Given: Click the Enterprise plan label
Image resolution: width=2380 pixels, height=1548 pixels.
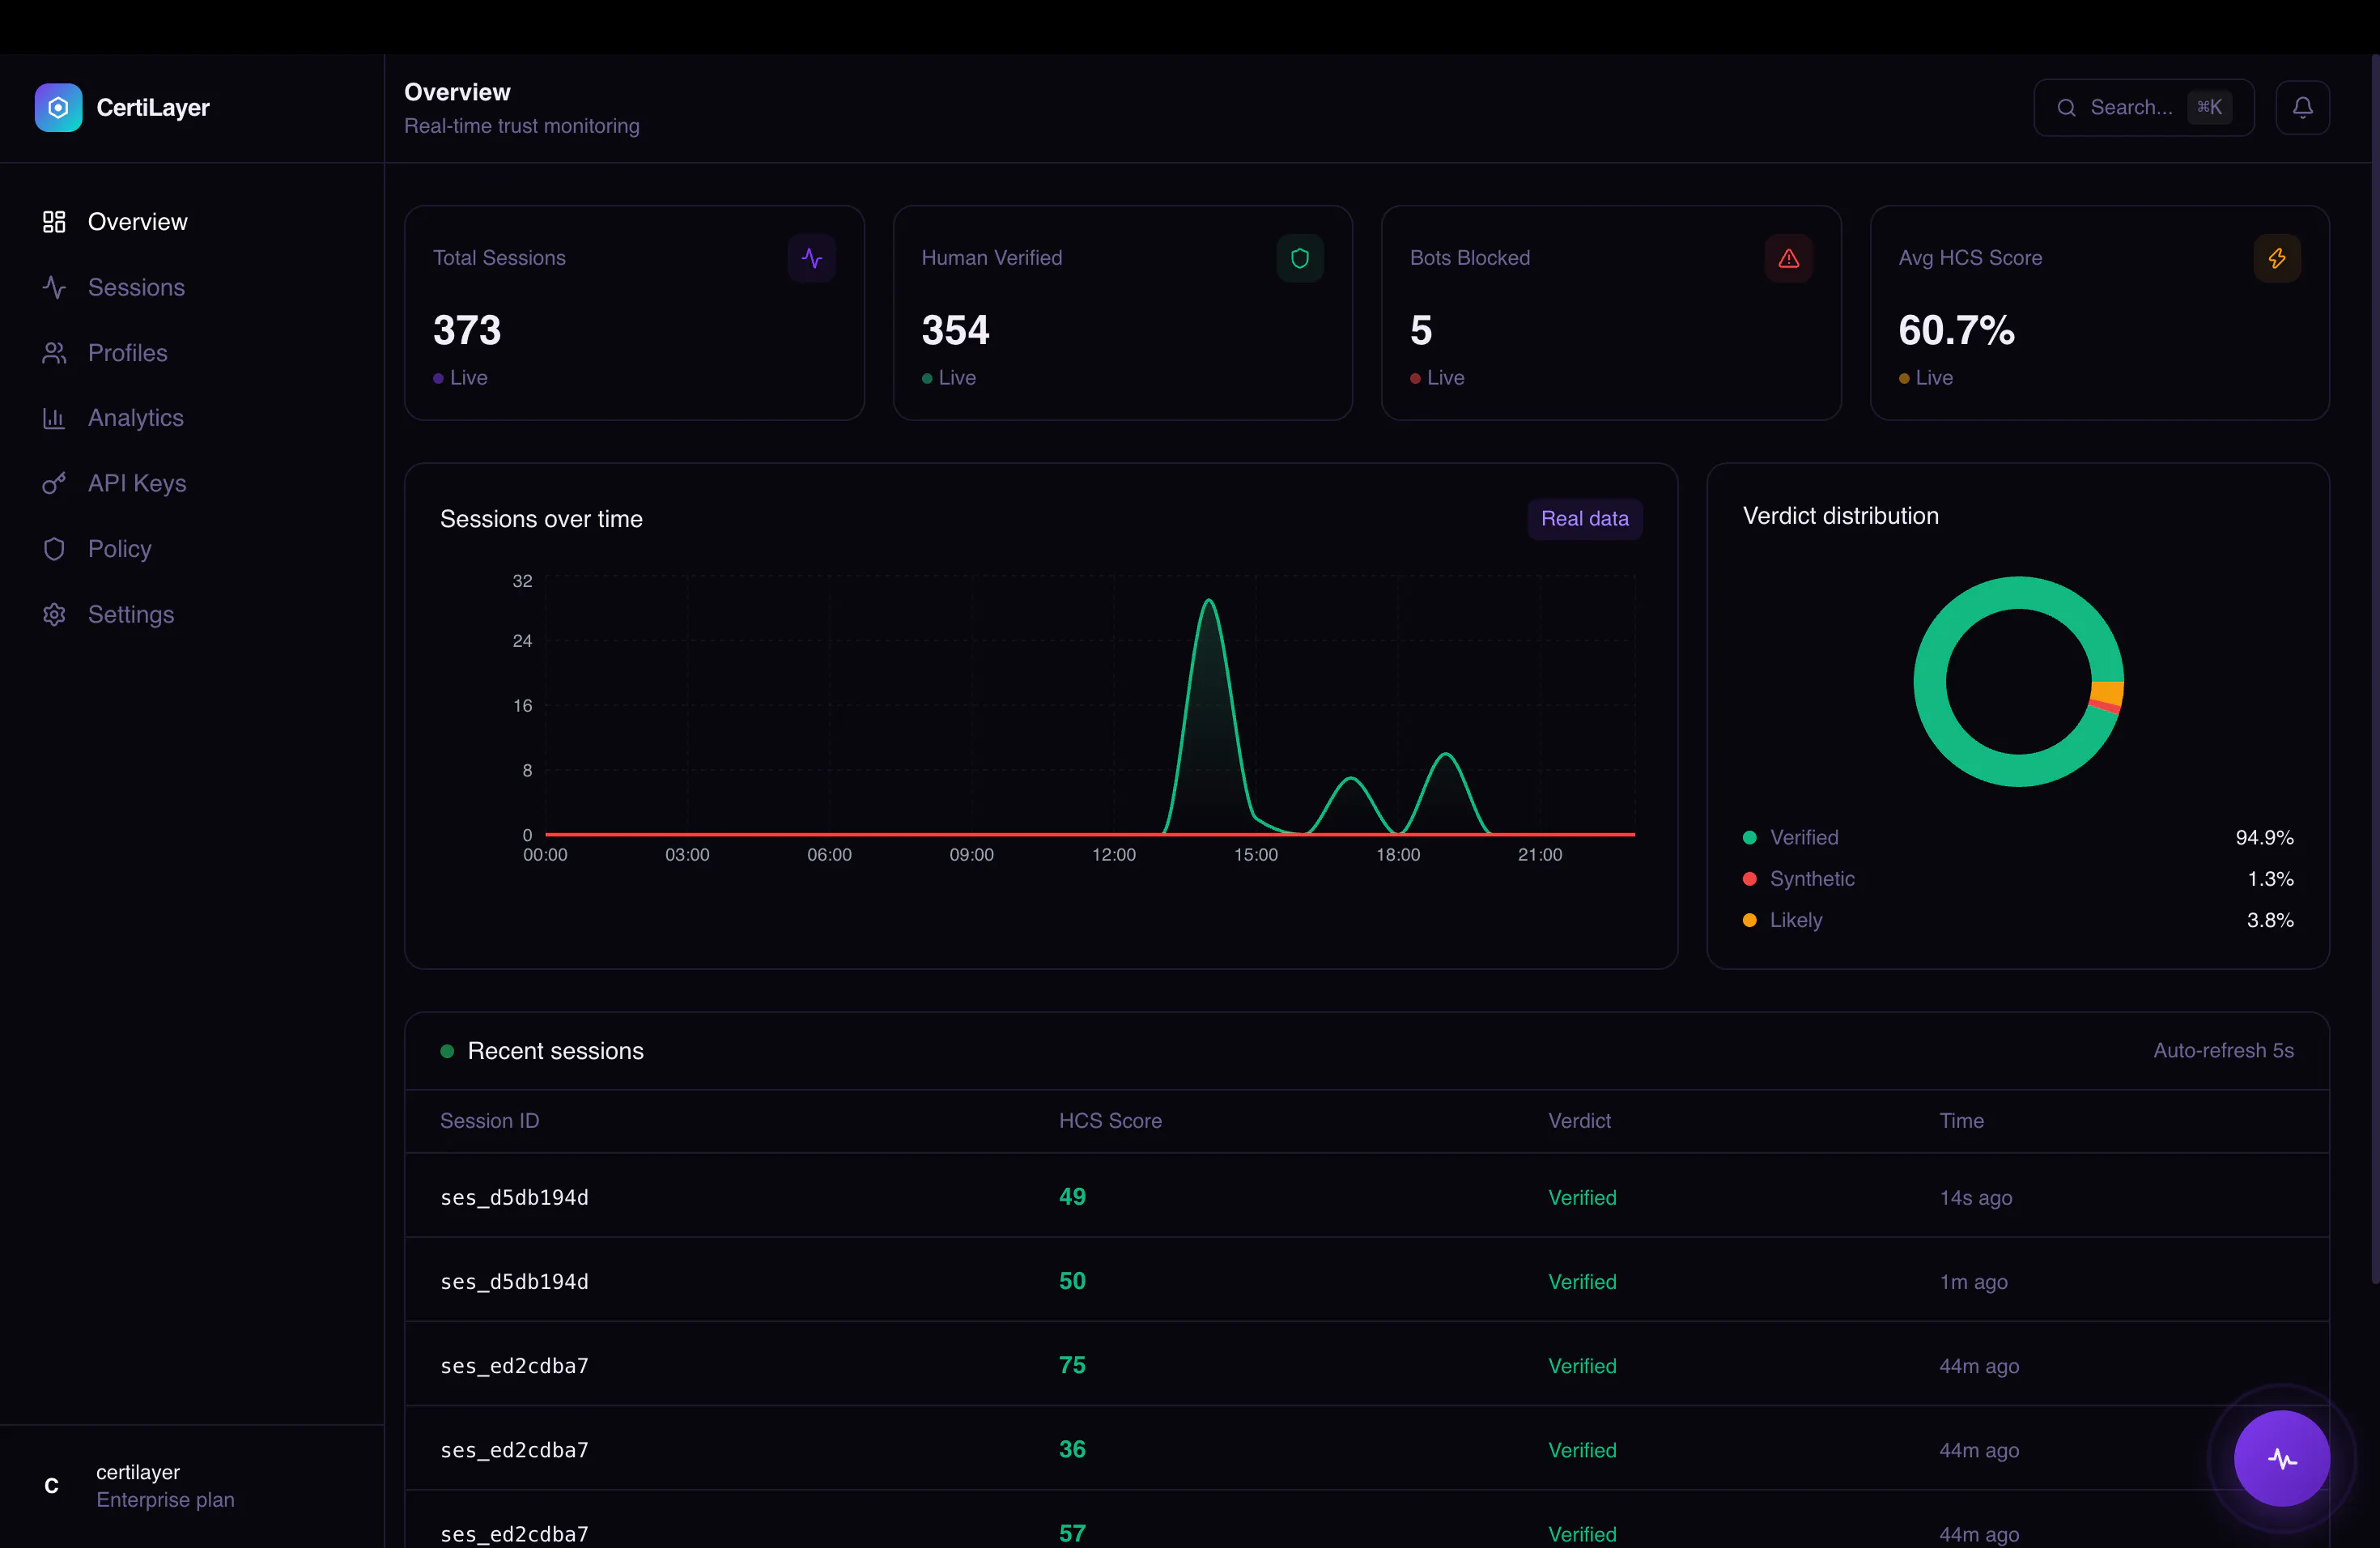Looking at the screenshot, I should [165, 1500].
